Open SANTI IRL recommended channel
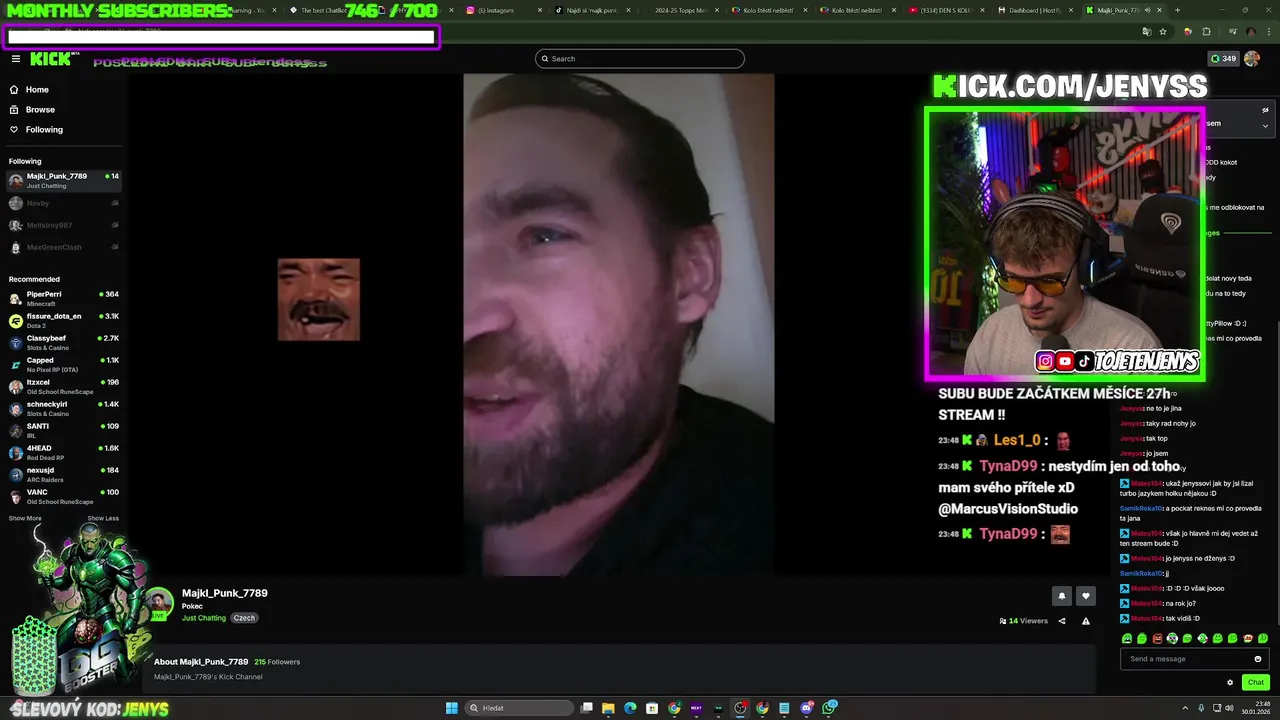This screenshot has height=720, width=1280. click(63, 430)
